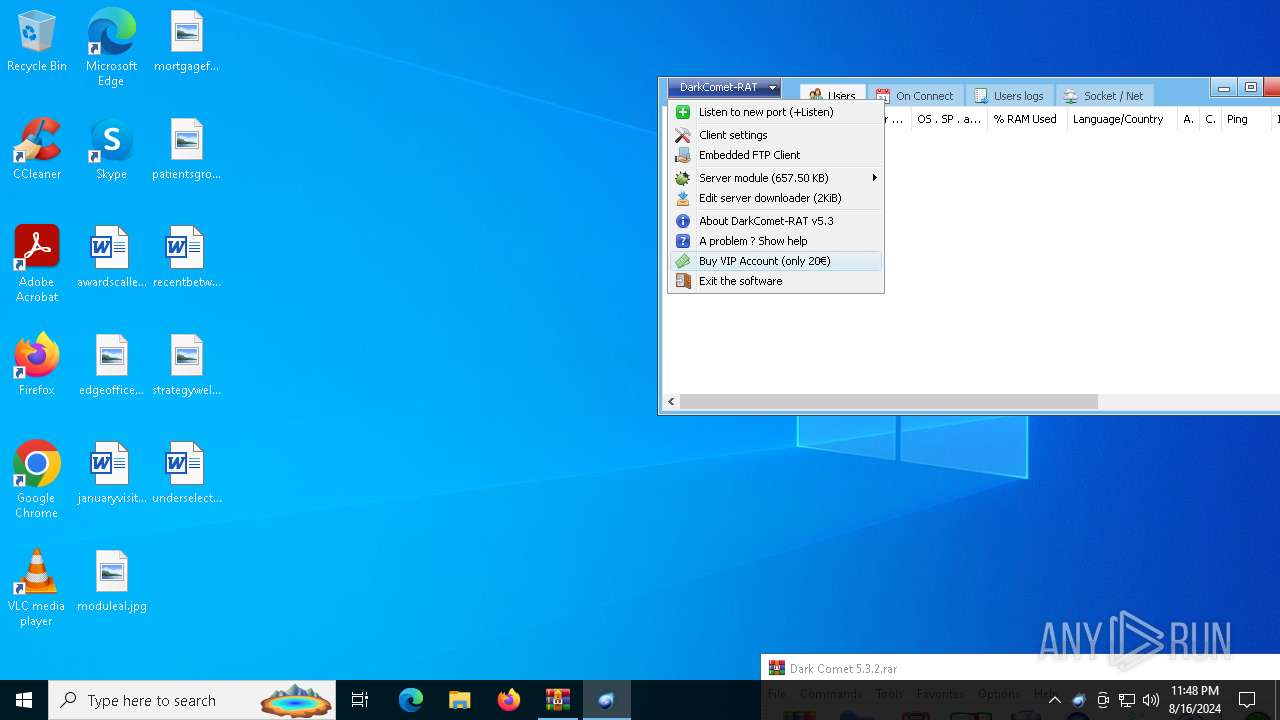This screenshot has width=1280, height=720.
Task: Choose Exit the software
Action: pyautogui.click(x=776, y=281)
